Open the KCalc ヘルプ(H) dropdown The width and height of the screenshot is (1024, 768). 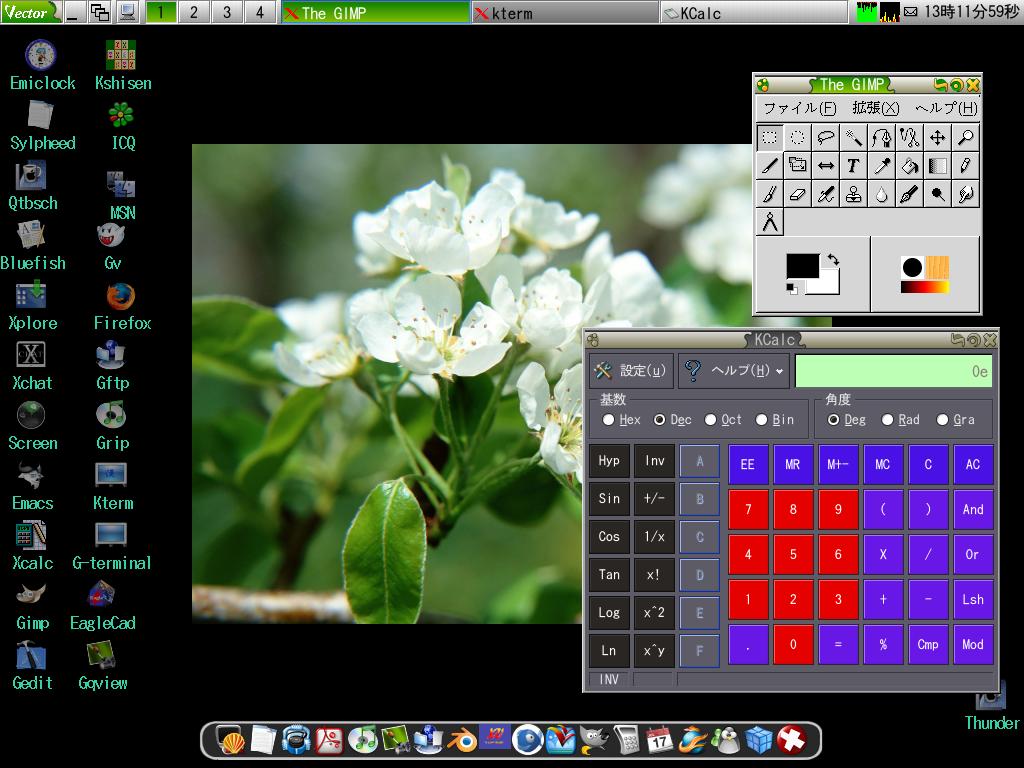734,371
